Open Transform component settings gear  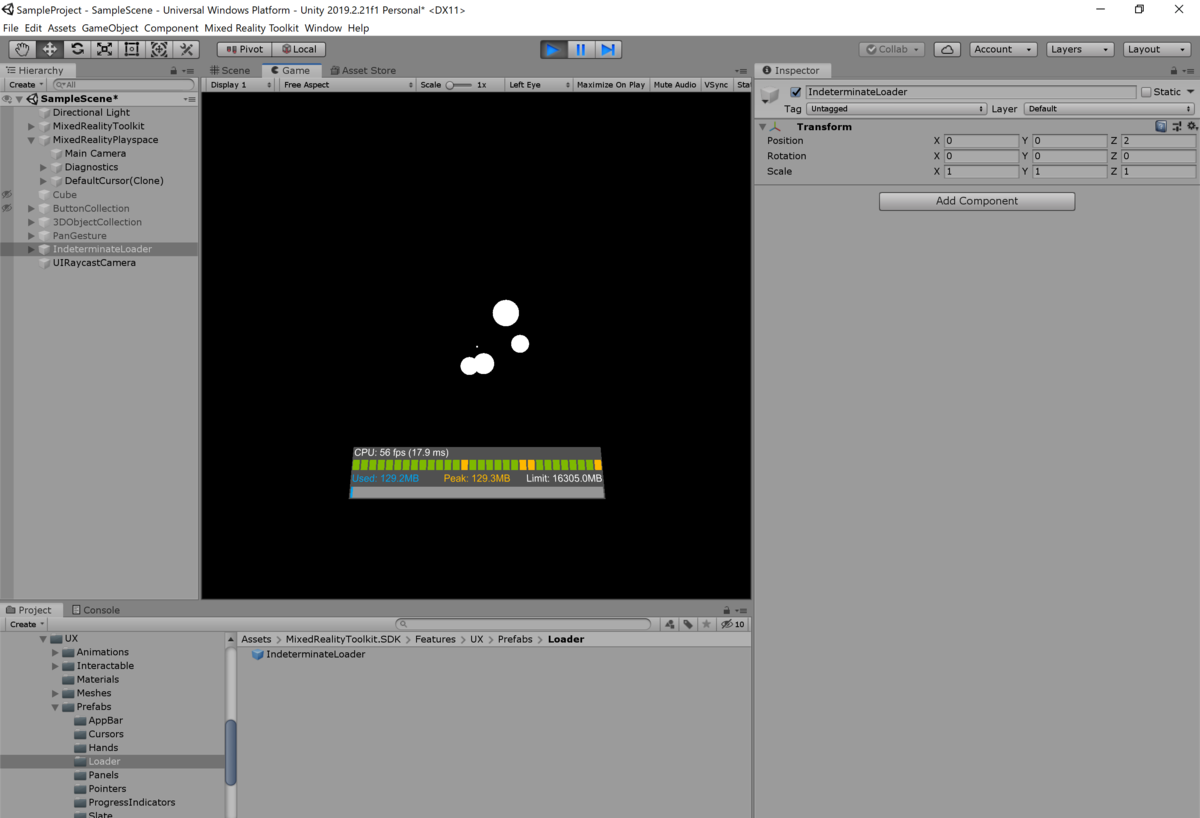click(x=1191, y=127)
